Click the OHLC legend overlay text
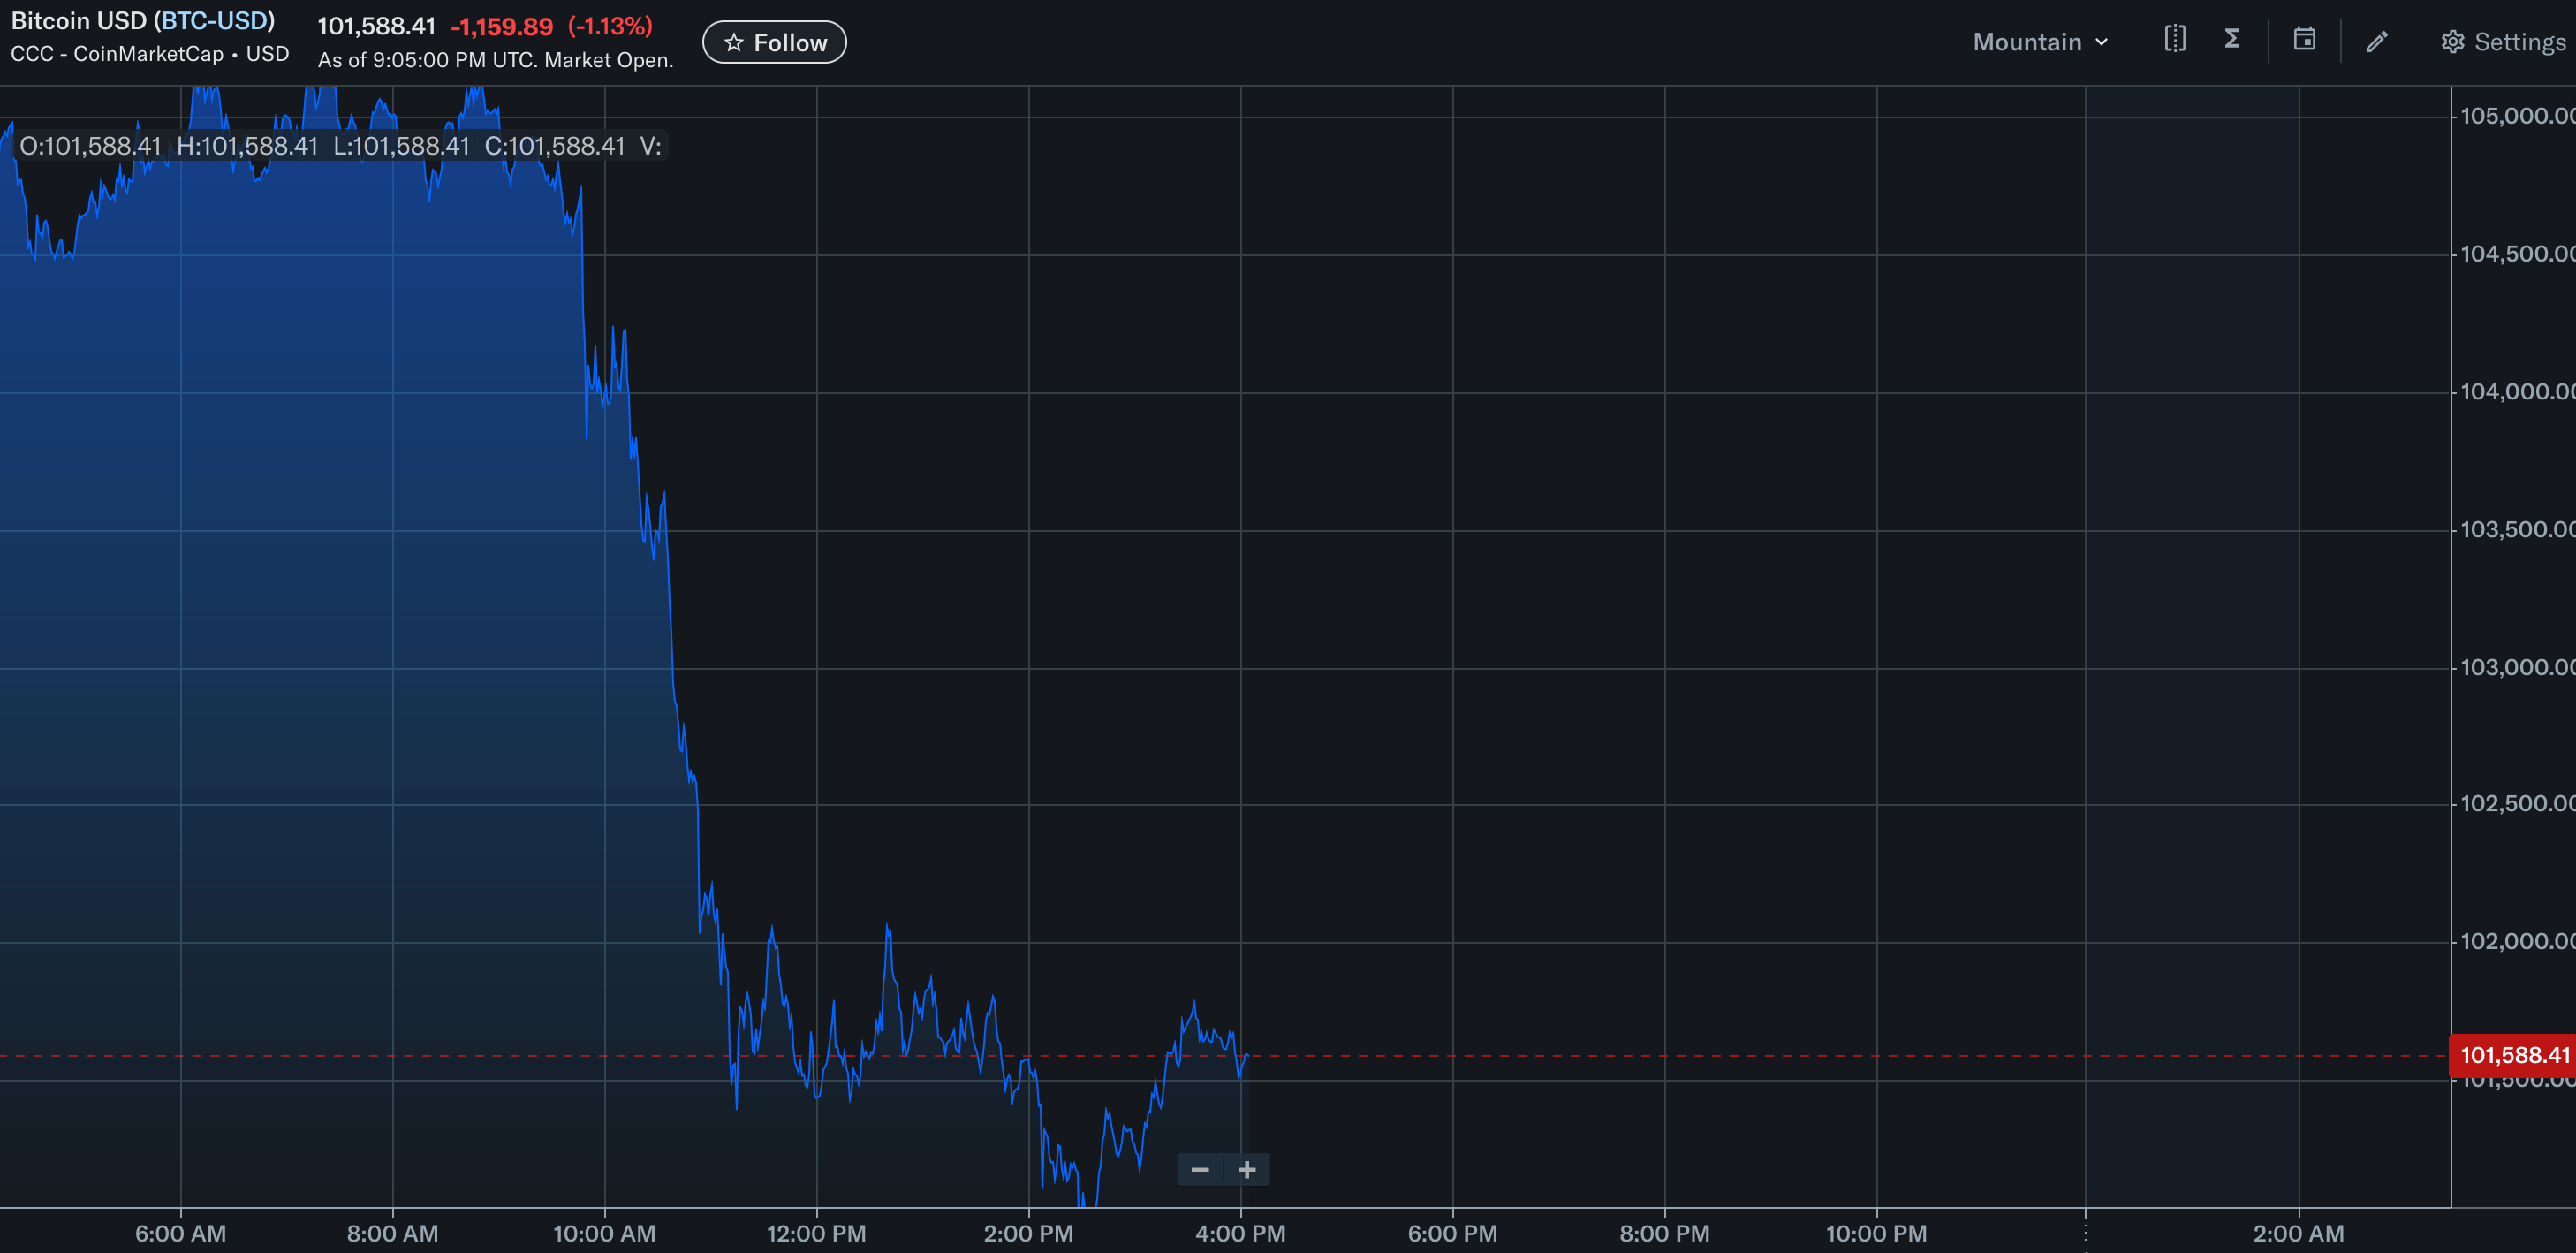Screen dimensions: 2576x1253 pyautogui.click(x=340, y=145)
